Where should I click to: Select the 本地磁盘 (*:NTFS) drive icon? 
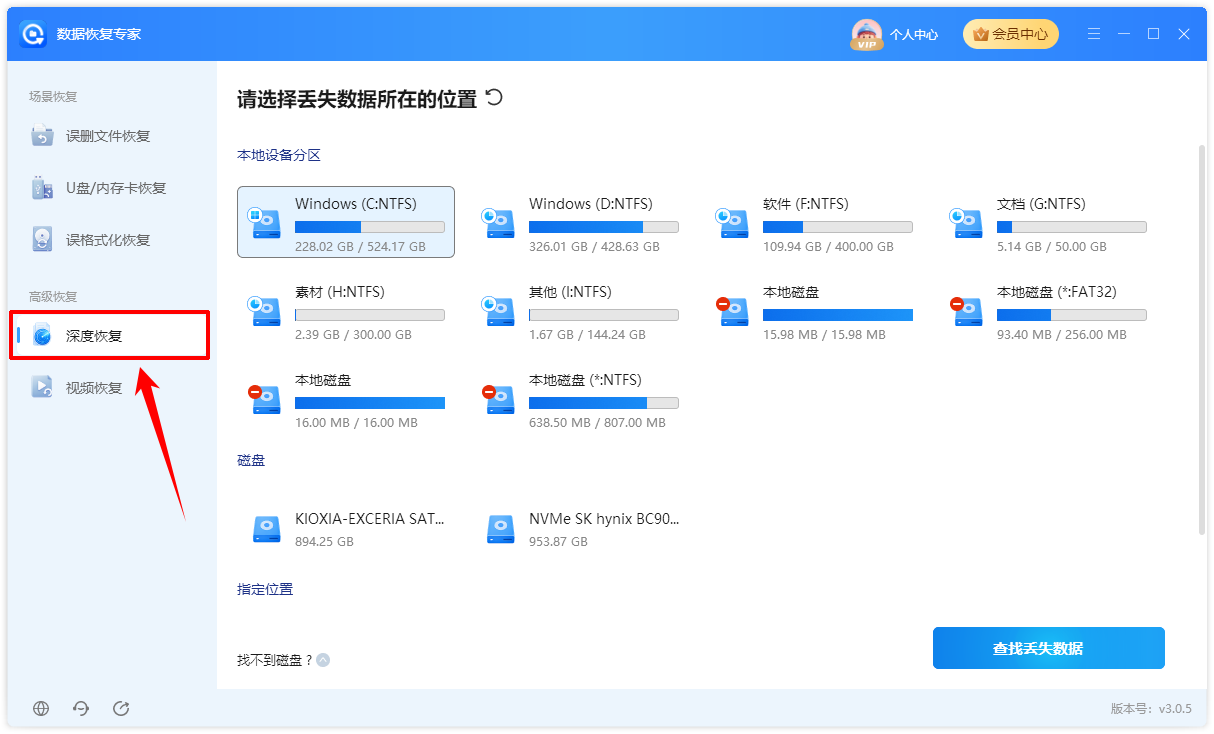coord(499,399)
